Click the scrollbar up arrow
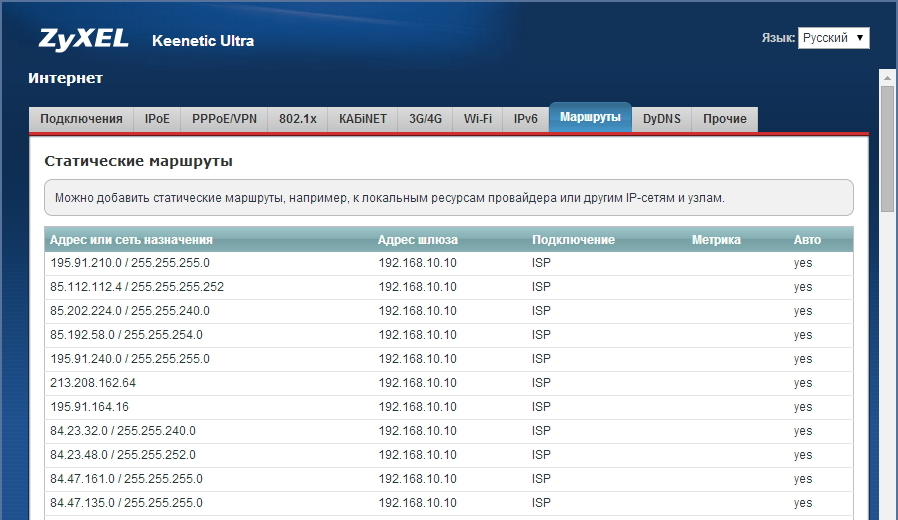 click(x=887, y=77)
